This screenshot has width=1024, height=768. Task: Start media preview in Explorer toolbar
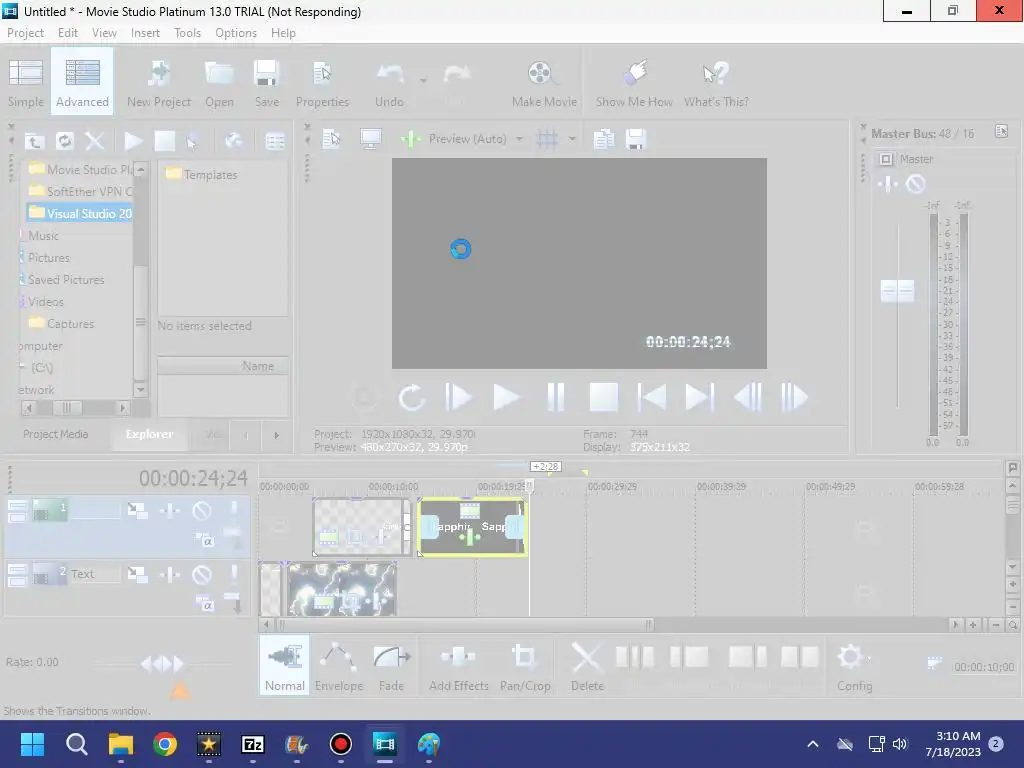click(x=133, y=140)
